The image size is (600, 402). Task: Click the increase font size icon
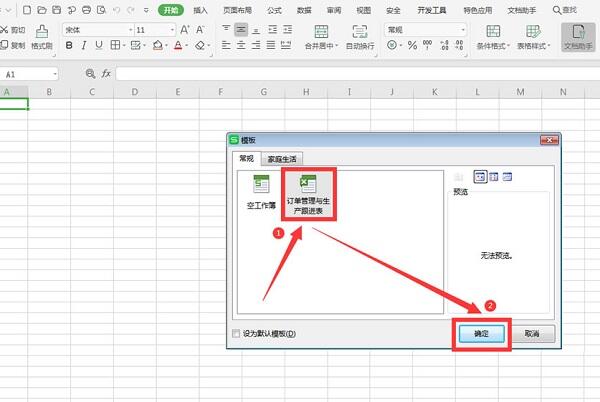coord(184,29)
